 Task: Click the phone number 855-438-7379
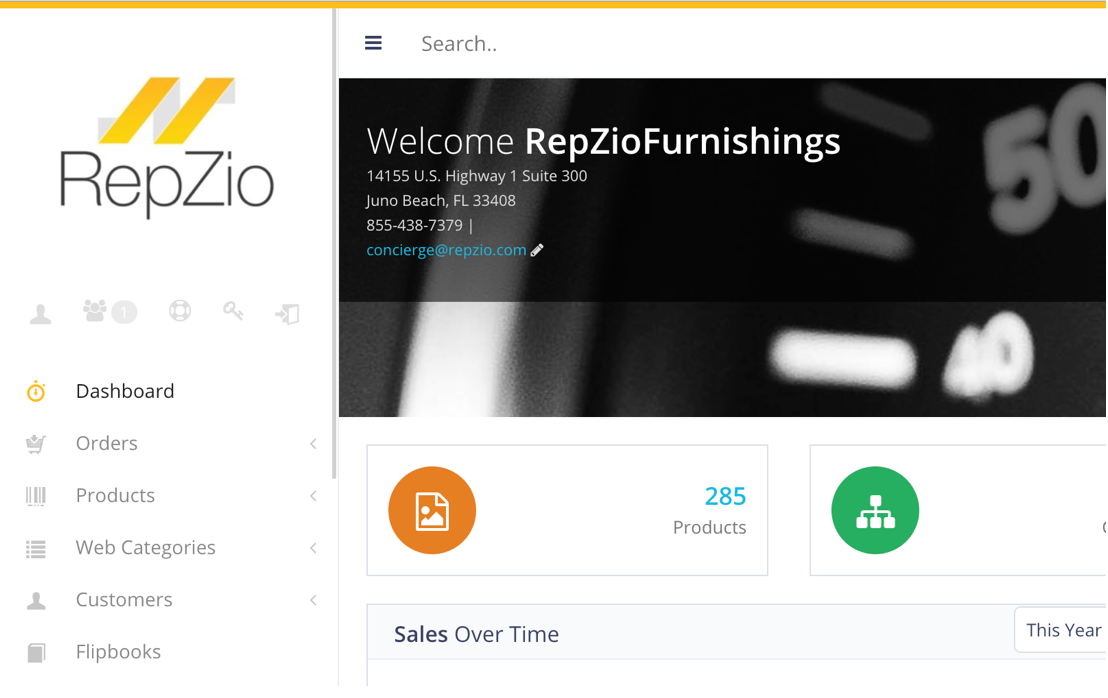point(414,225)
